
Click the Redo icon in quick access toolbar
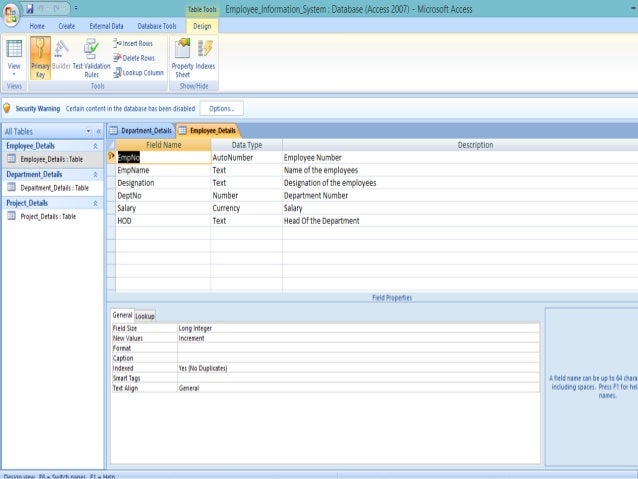56,8
